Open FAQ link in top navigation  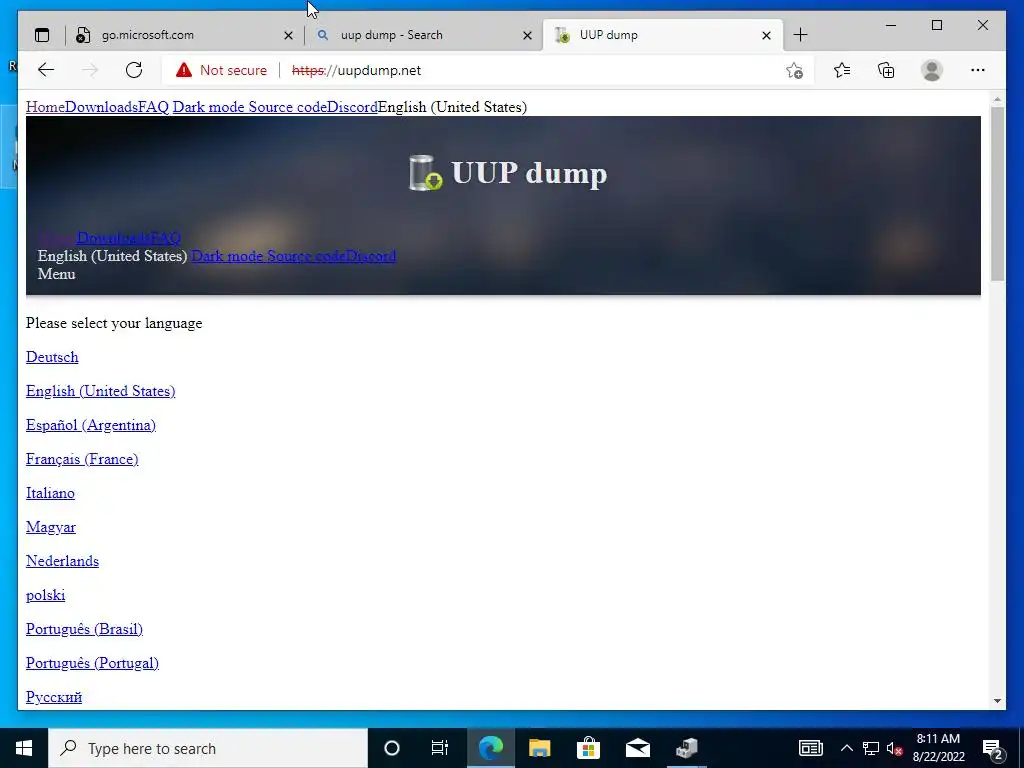(x=153, y=107)
